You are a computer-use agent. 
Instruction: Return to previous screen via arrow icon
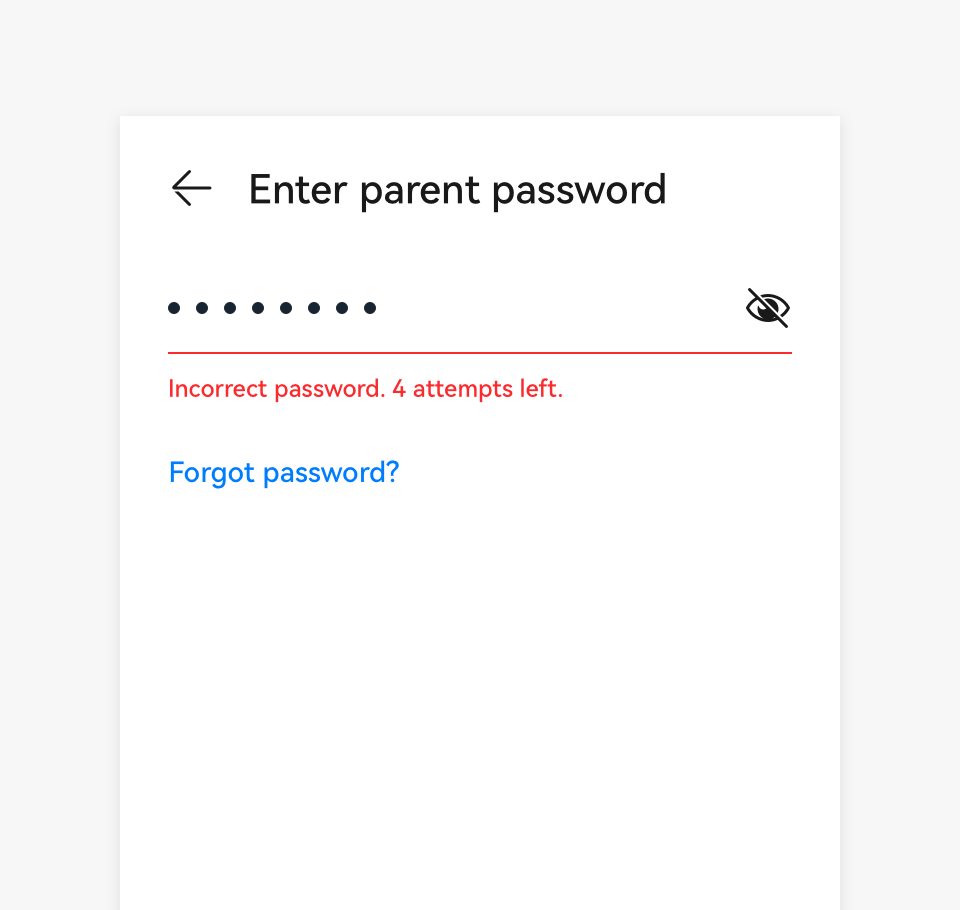click(191, 188)
